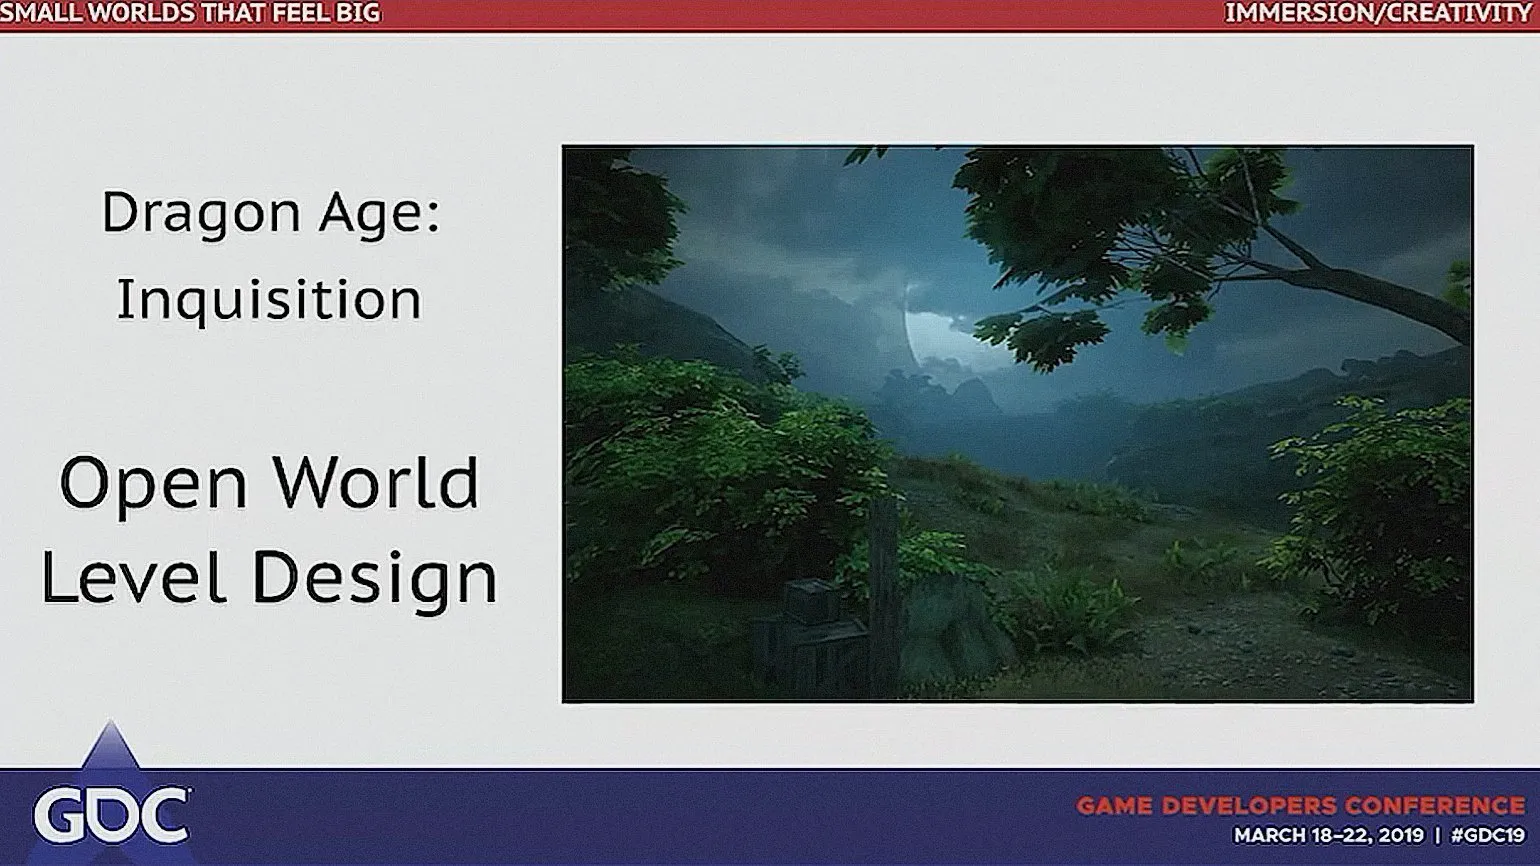Image resolution: width=1540 pixels, height=866 pixels.
Task: Click the "Open World" heading line
Action: (x=269, y=483)
